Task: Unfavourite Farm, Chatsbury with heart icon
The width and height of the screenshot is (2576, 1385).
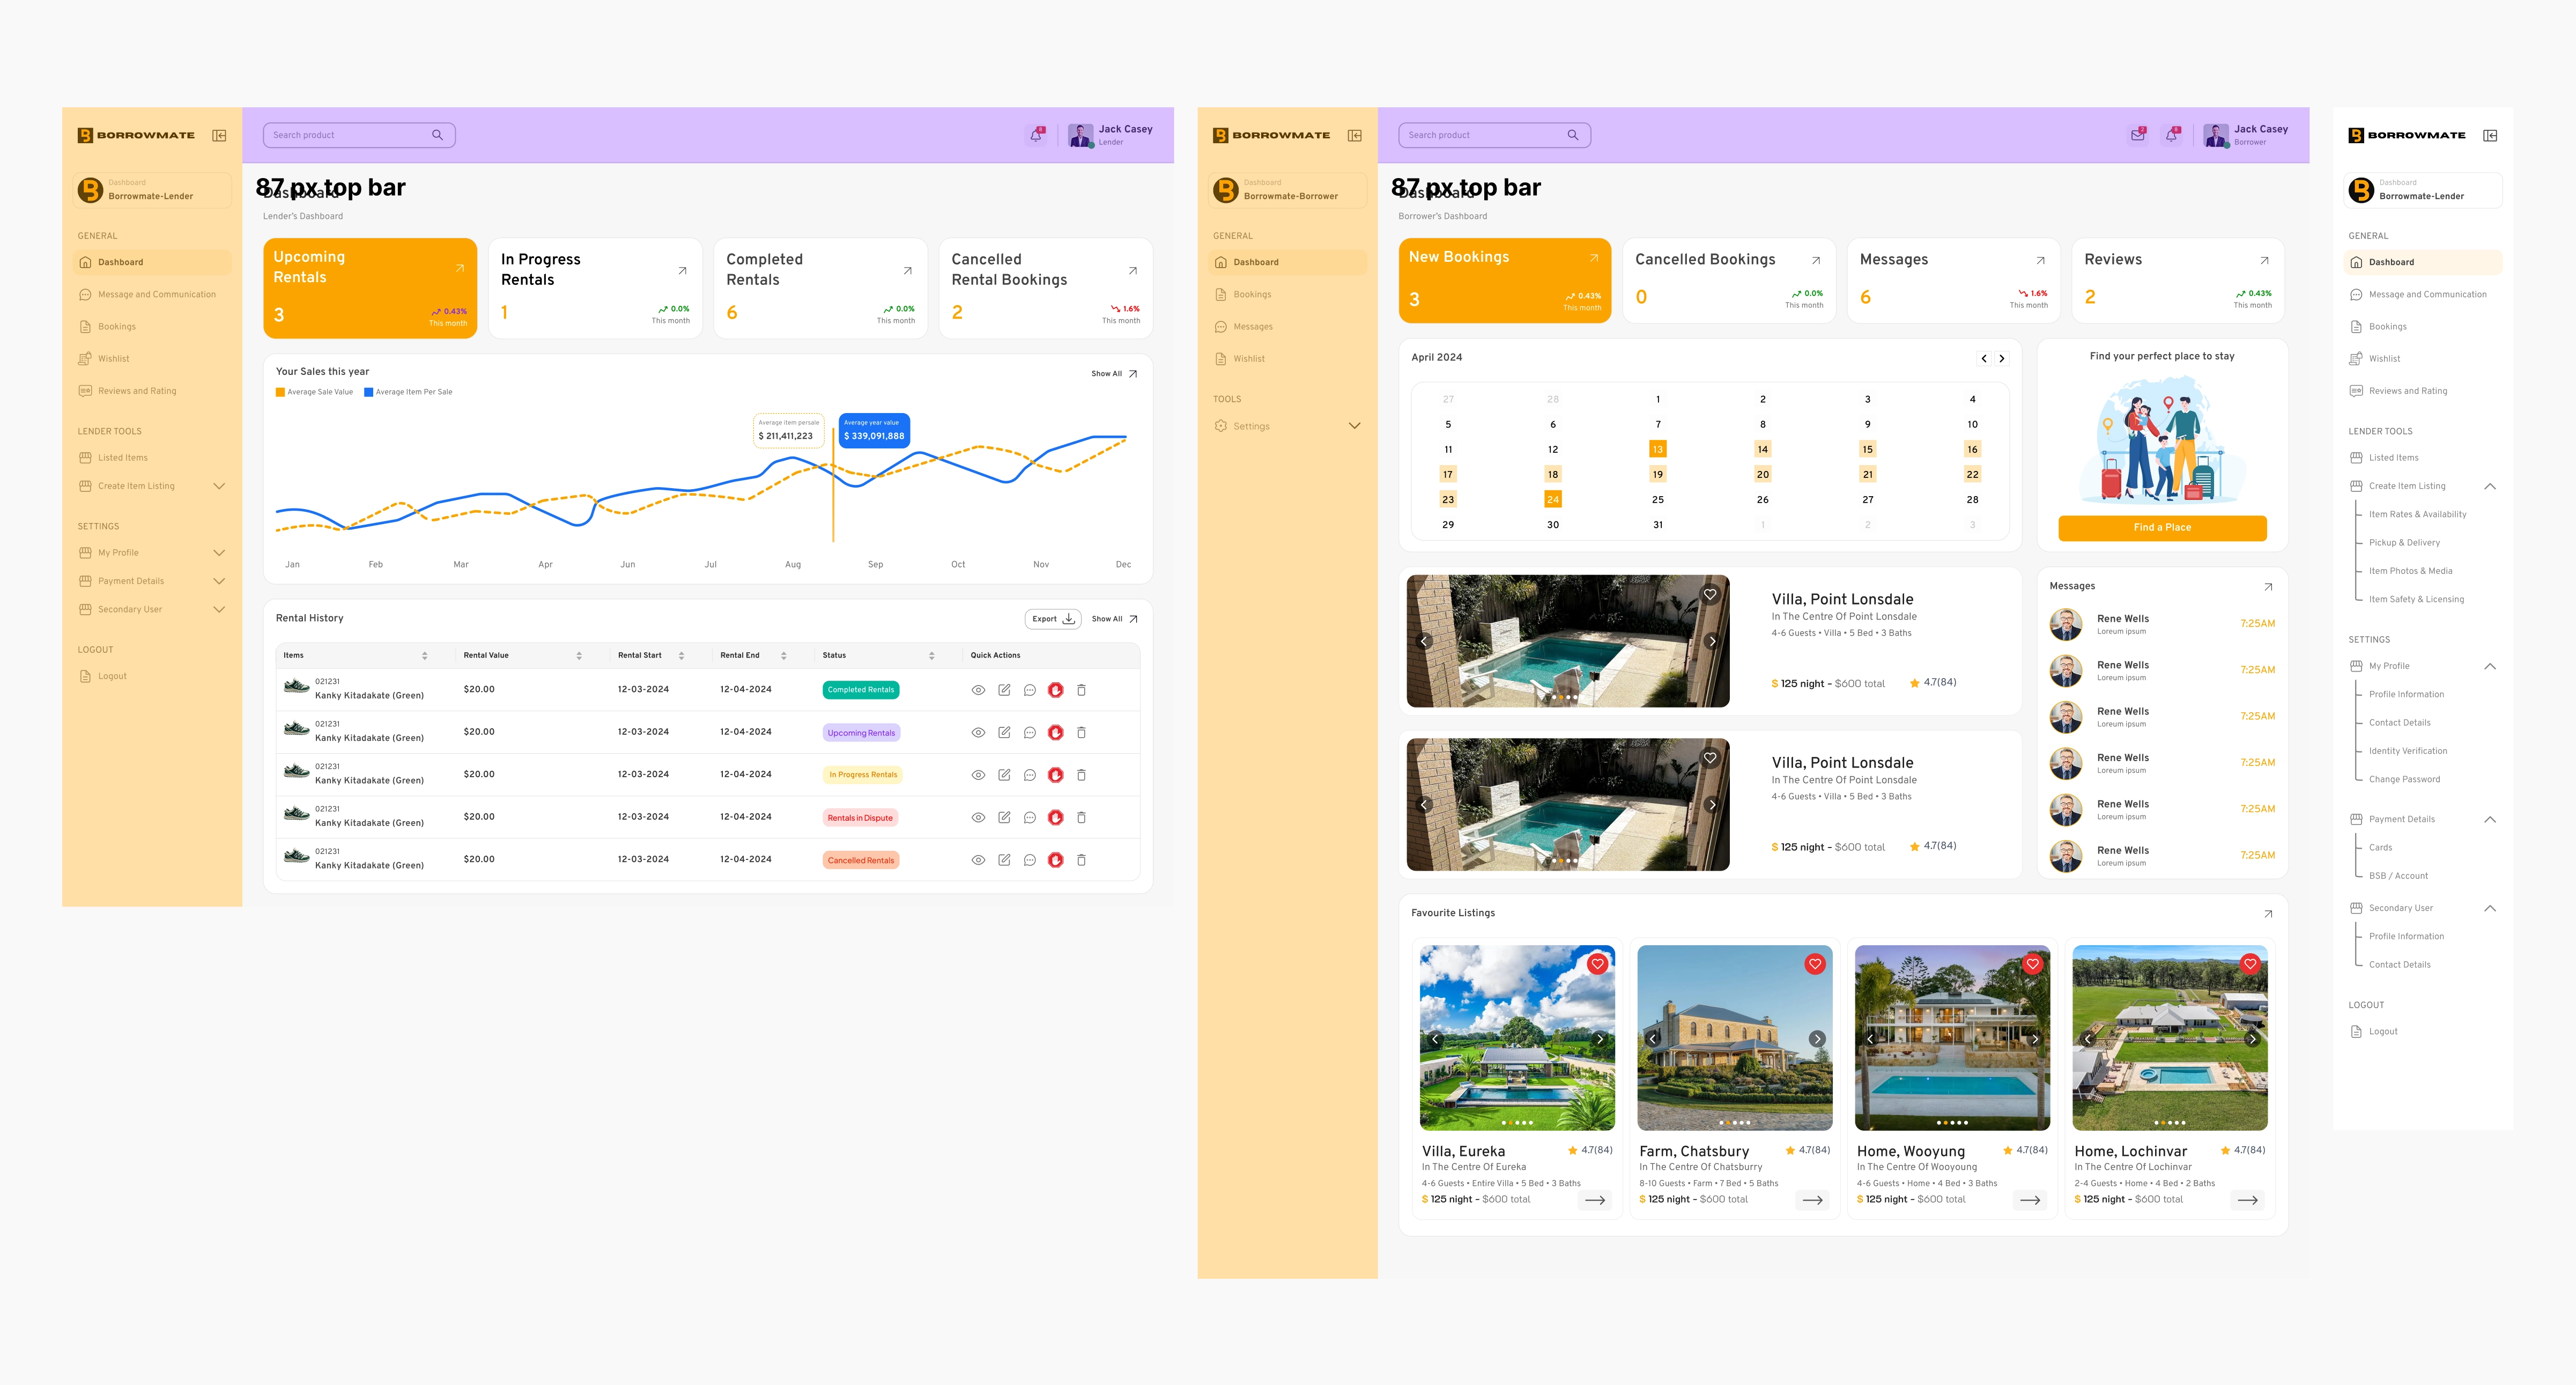Action: coord(1815,964)
